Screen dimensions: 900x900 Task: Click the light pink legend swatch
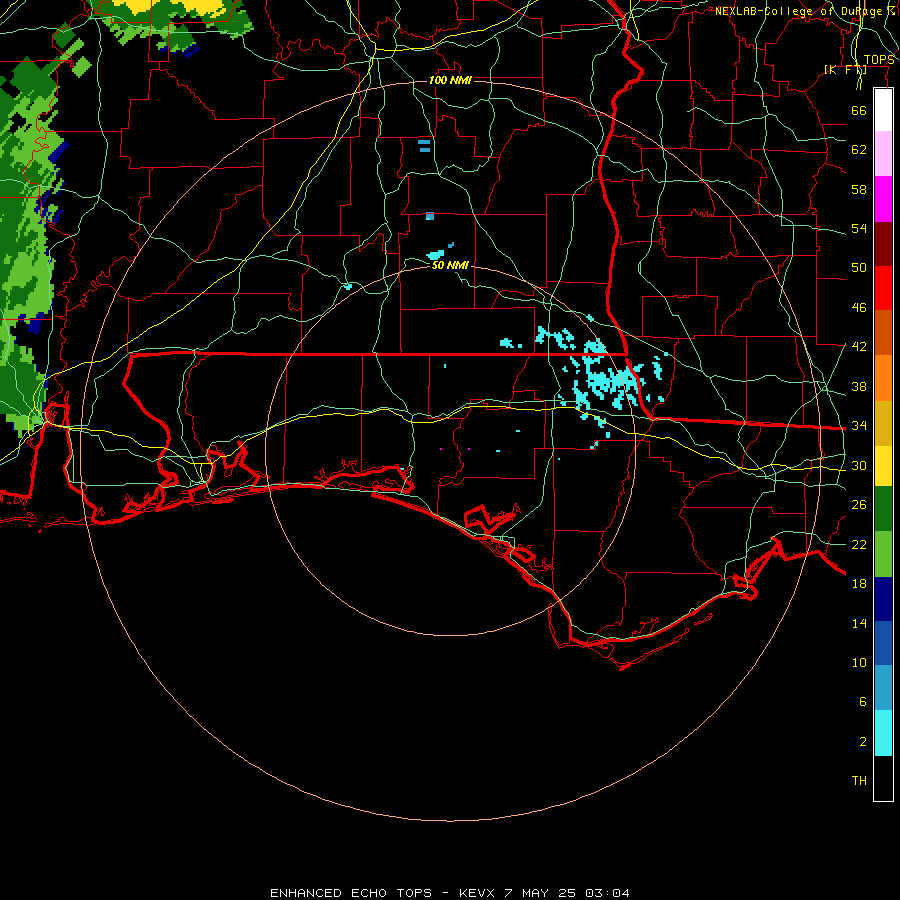click(x=883, y=153)
